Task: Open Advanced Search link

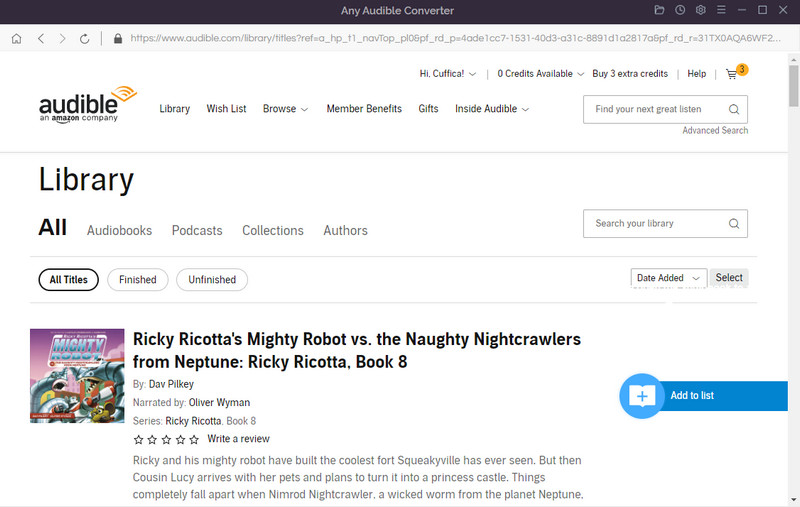Action: tap(715, 131)
